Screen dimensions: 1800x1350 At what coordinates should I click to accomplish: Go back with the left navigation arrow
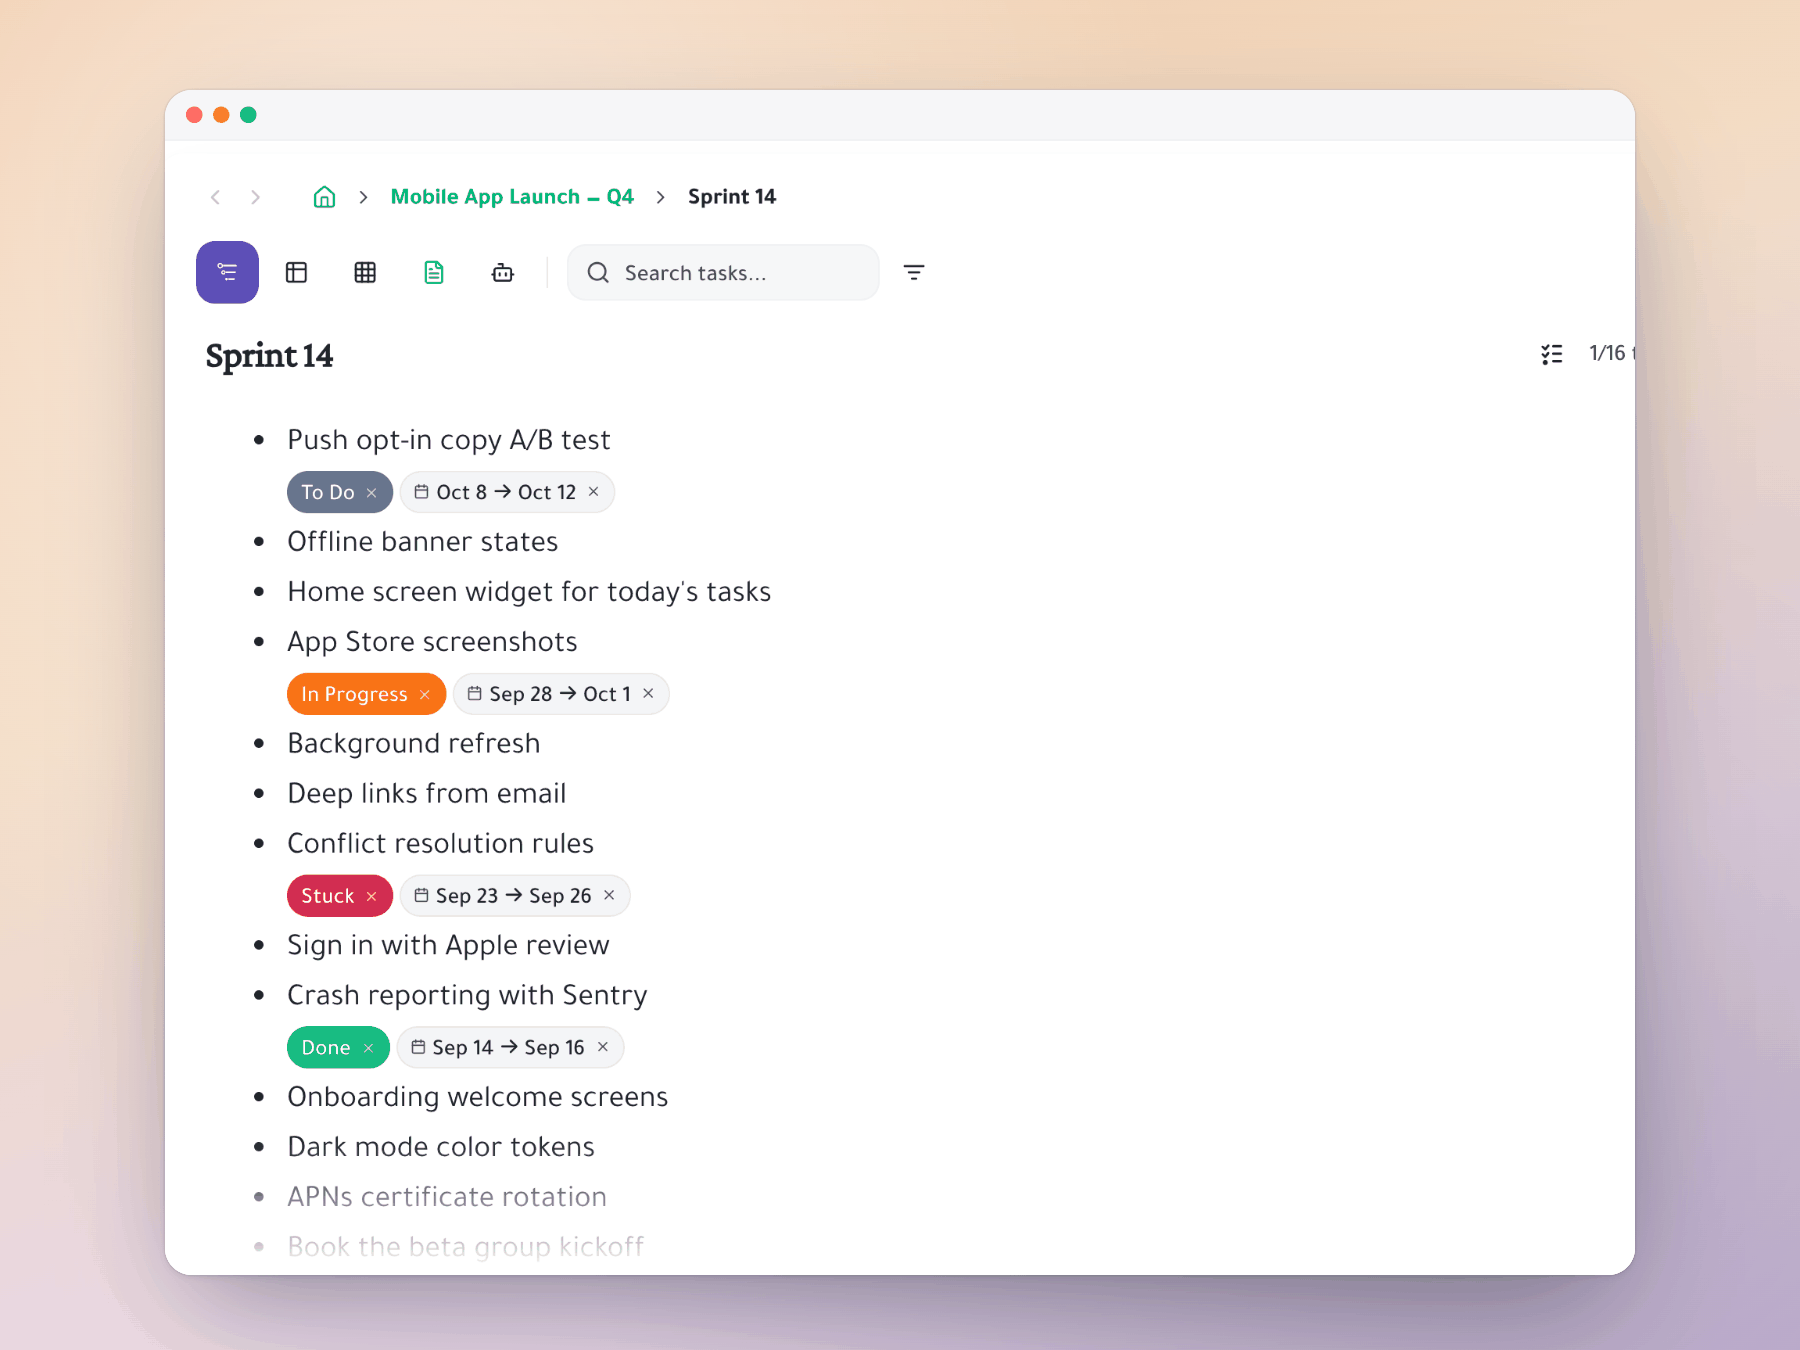pos(215,197)
